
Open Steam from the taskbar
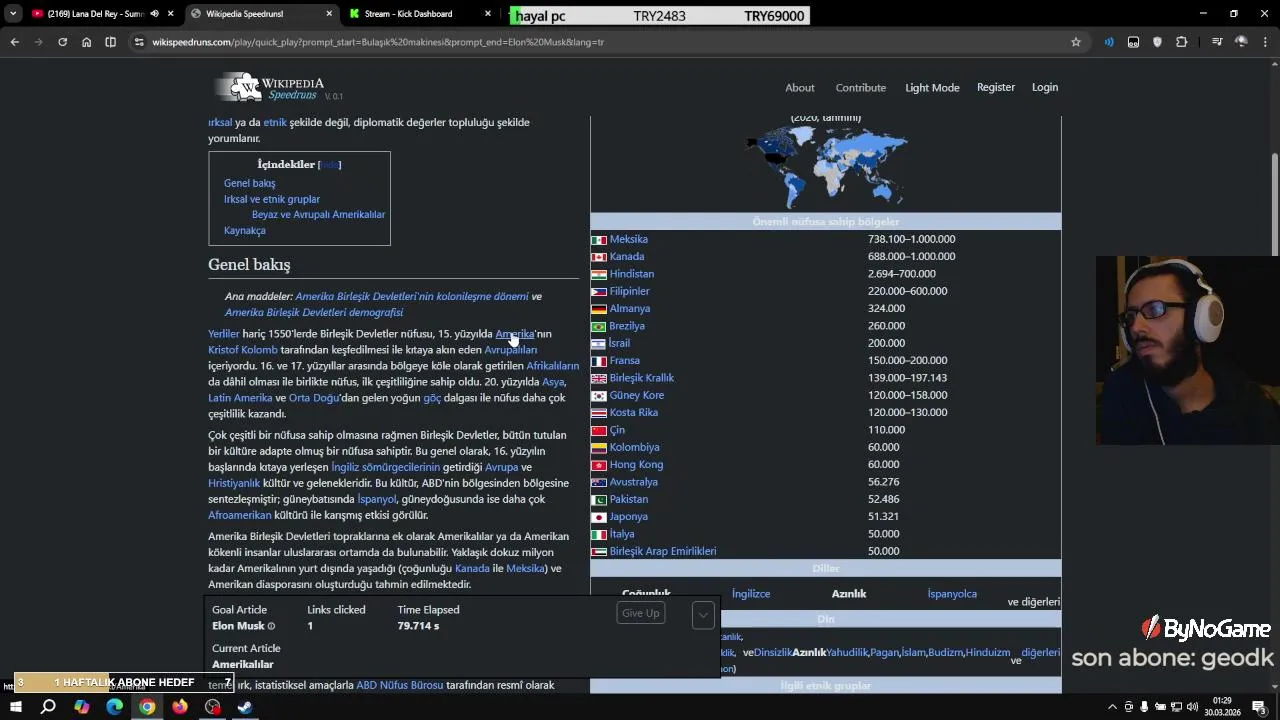[245, 707]
